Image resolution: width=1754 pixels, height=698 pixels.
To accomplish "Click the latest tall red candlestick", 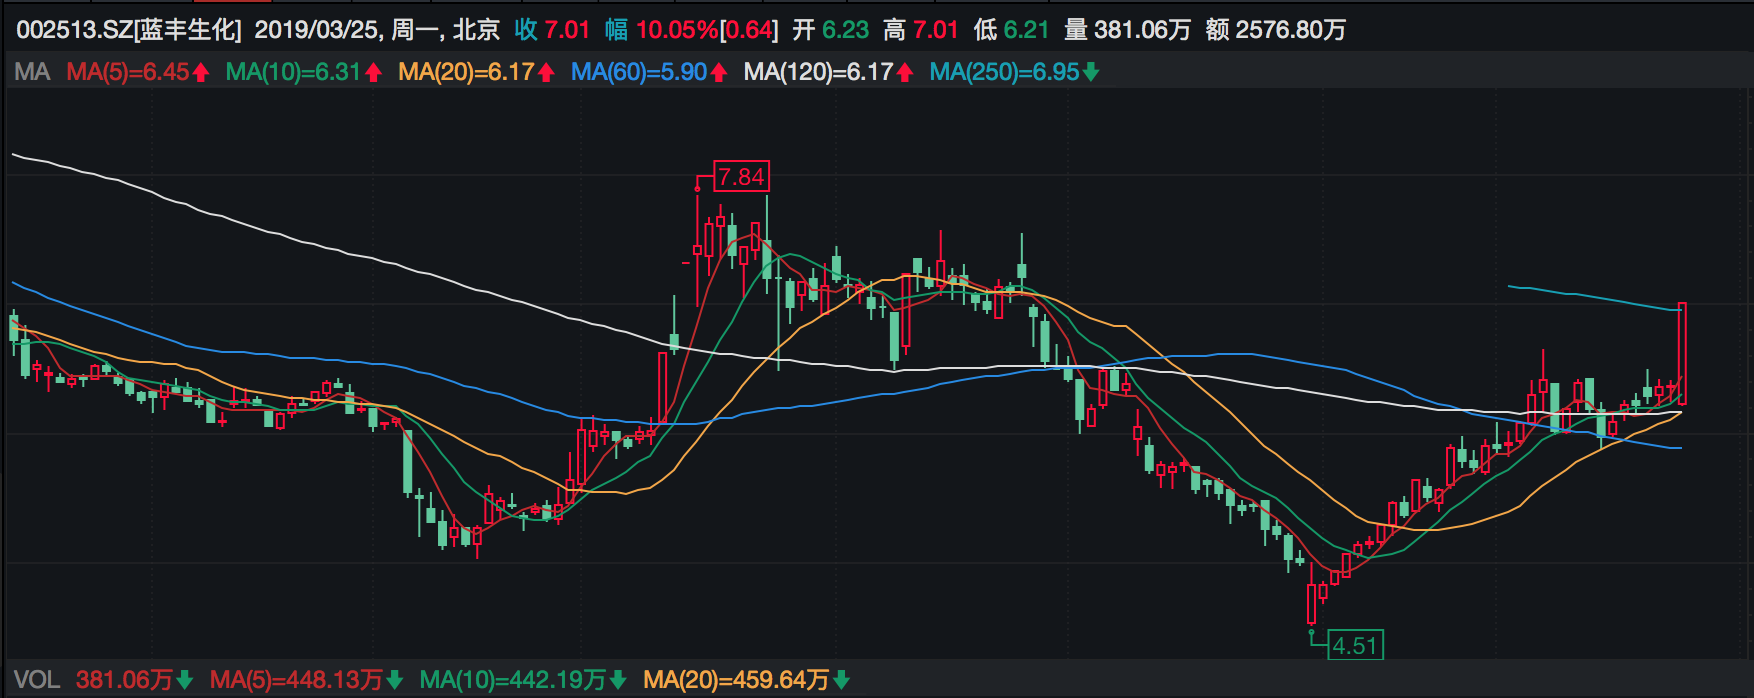I will [x=1682, y=353].
